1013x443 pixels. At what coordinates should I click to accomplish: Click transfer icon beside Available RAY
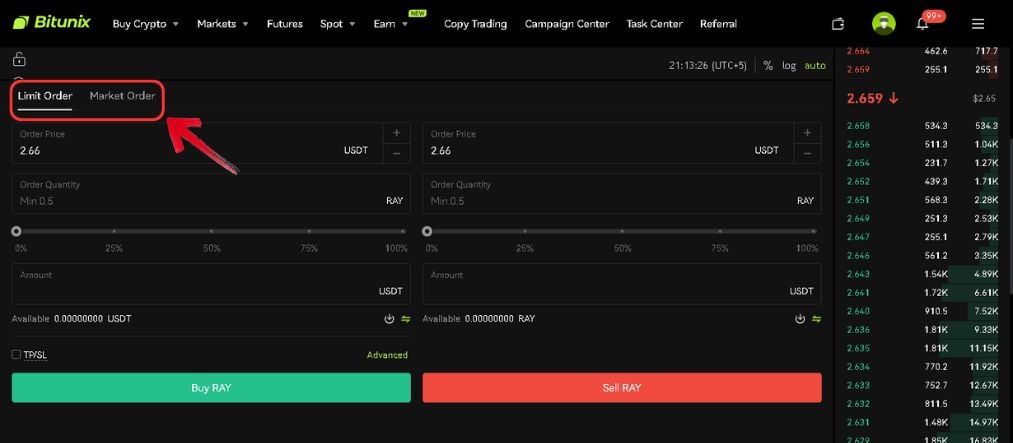point(817,319)
